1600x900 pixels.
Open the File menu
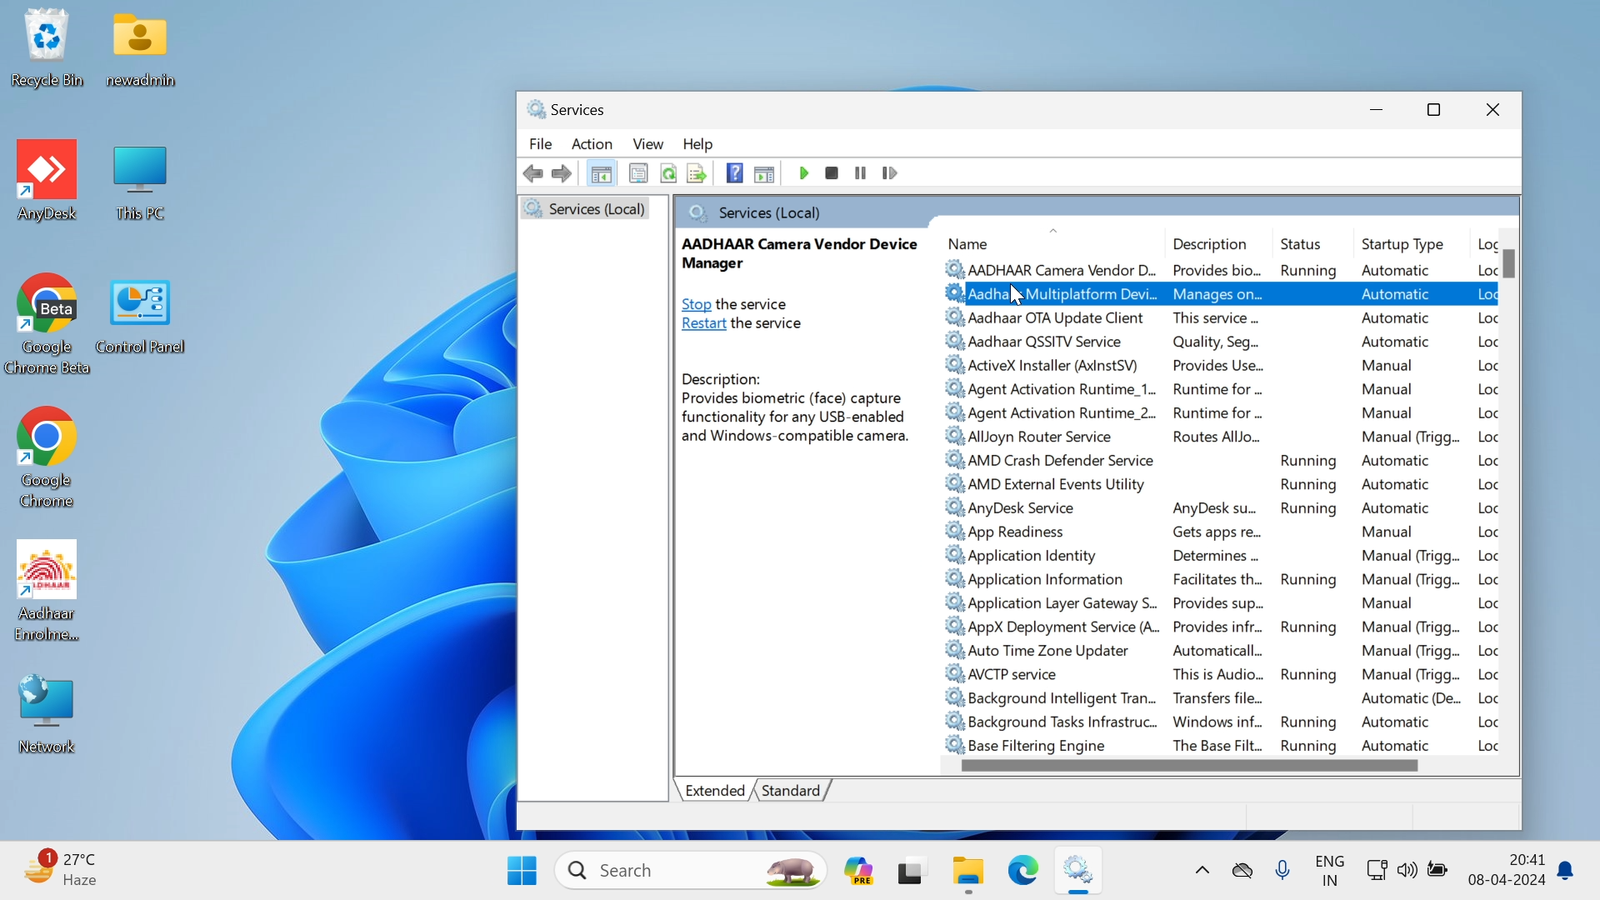click(541, 144)
